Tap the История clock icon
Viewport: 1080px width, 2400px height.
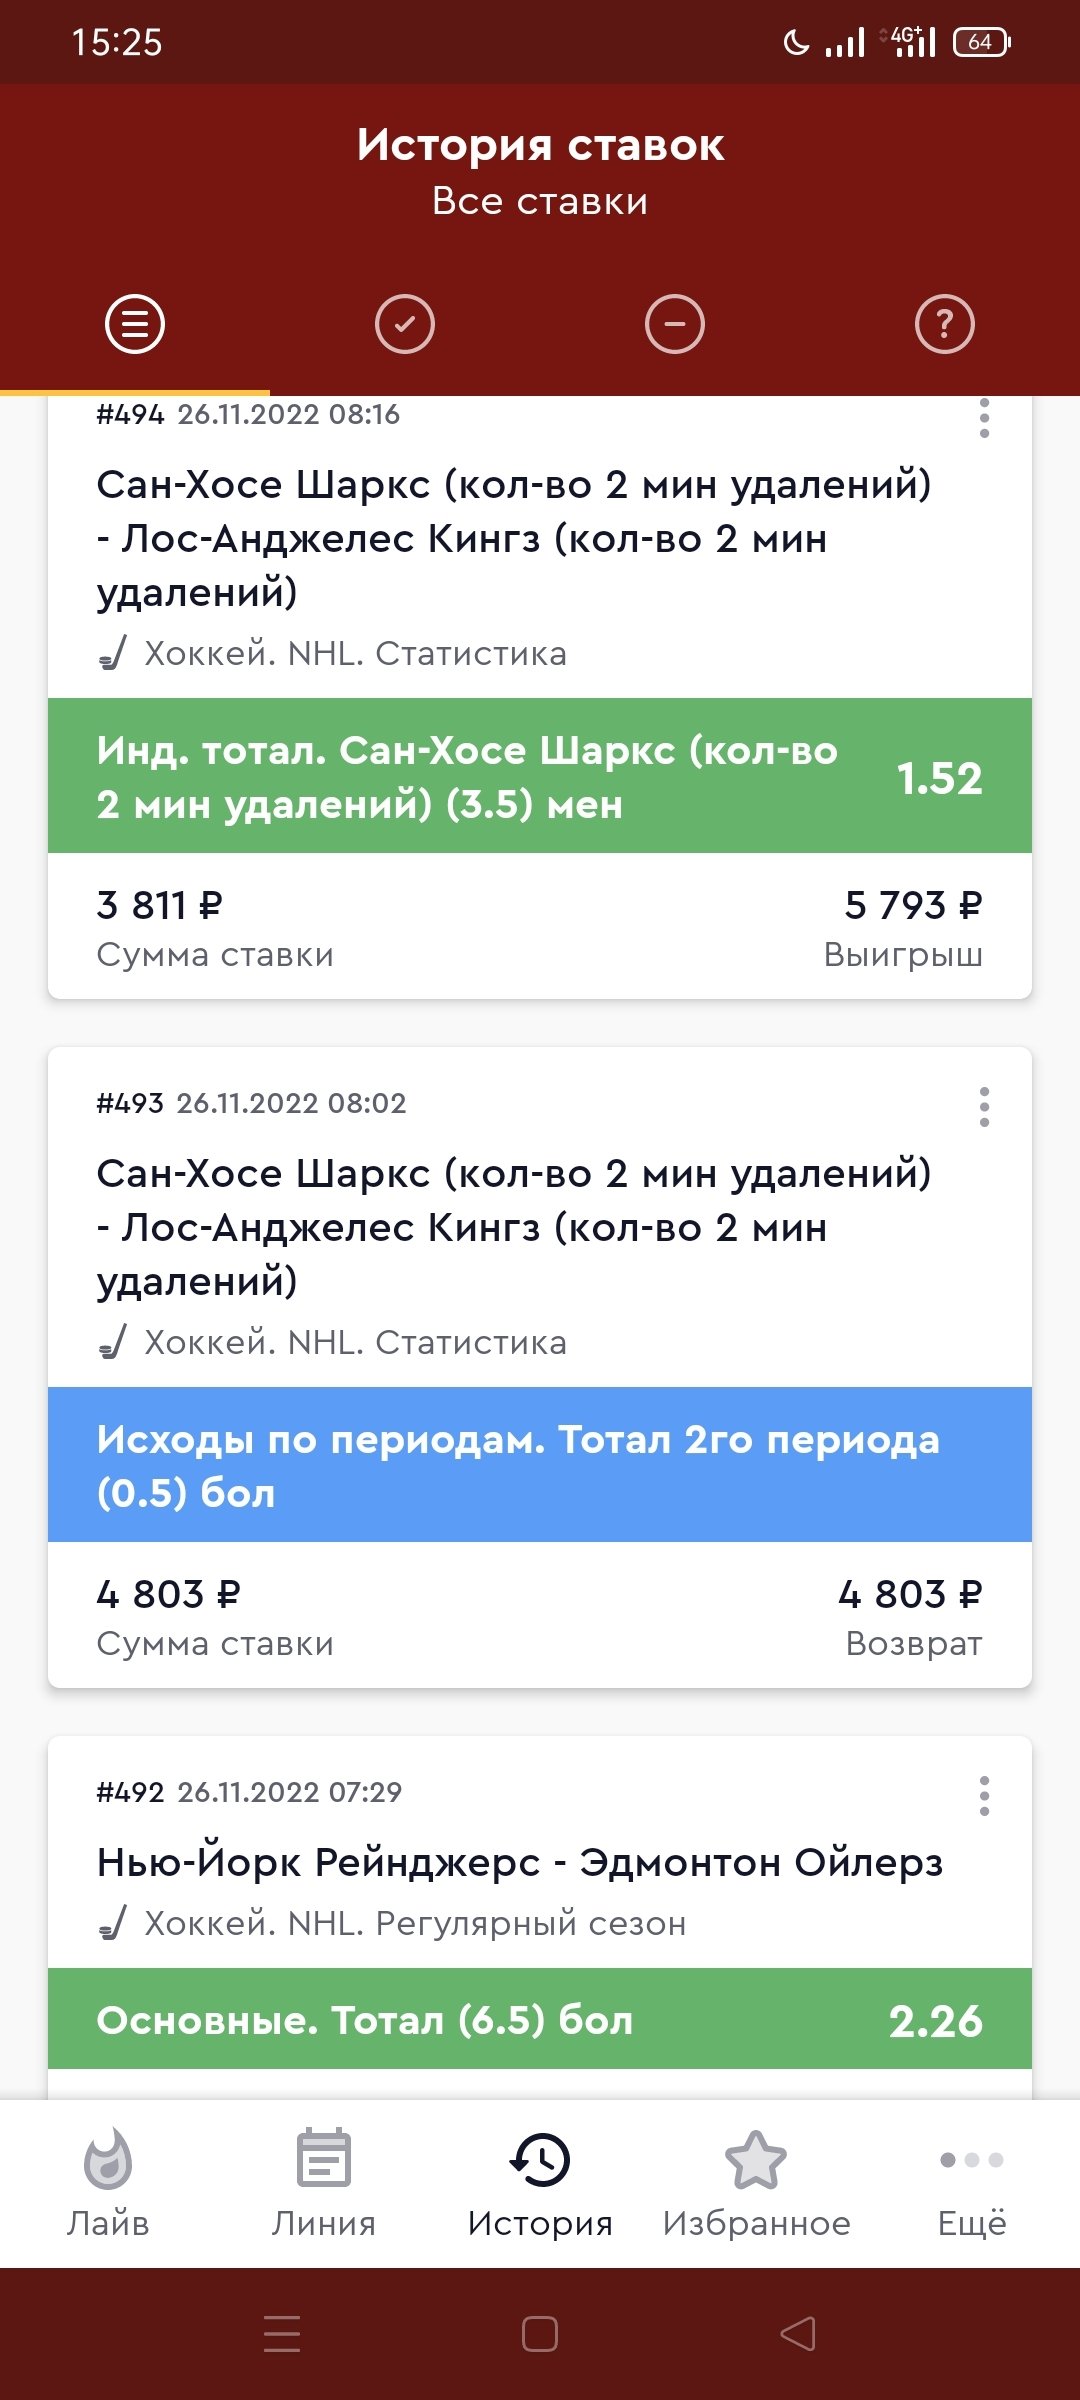pos(540,2160)
